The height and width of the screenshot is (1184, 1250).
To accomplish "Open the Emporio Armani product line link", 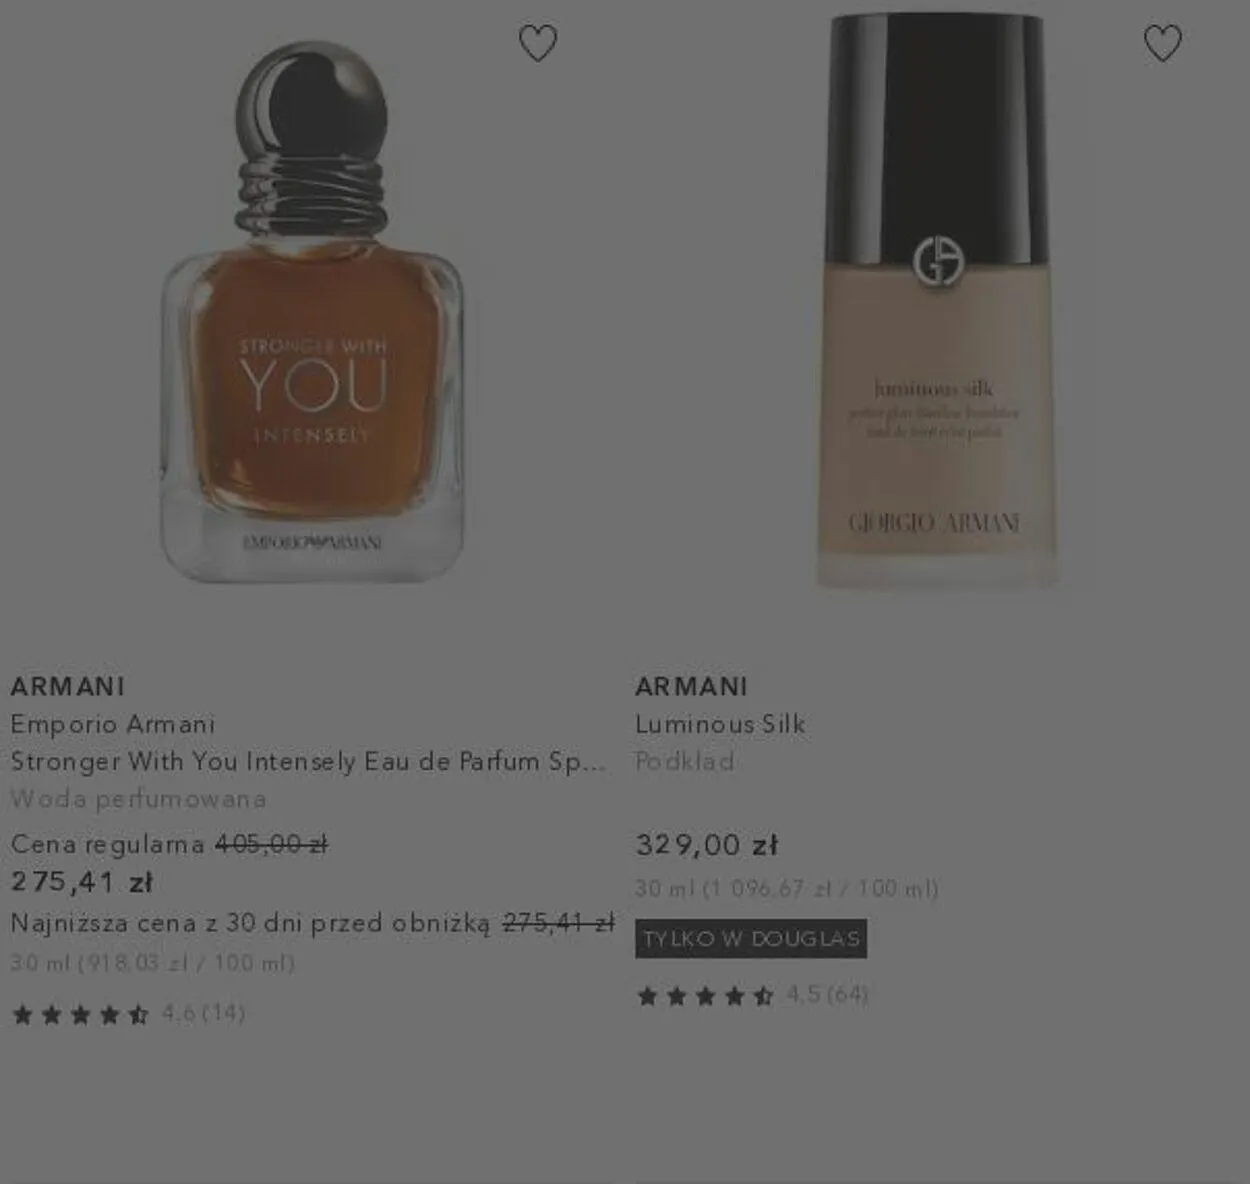I will (113, 724).
